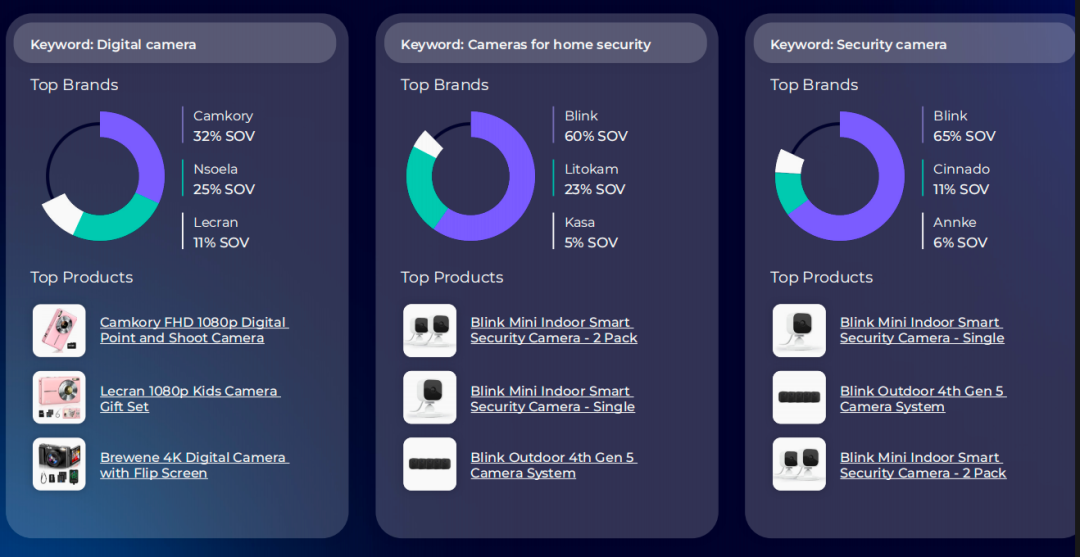
Task: Click the Lecran kids camera gift set thumbnail
Action: tap(59, 397)
